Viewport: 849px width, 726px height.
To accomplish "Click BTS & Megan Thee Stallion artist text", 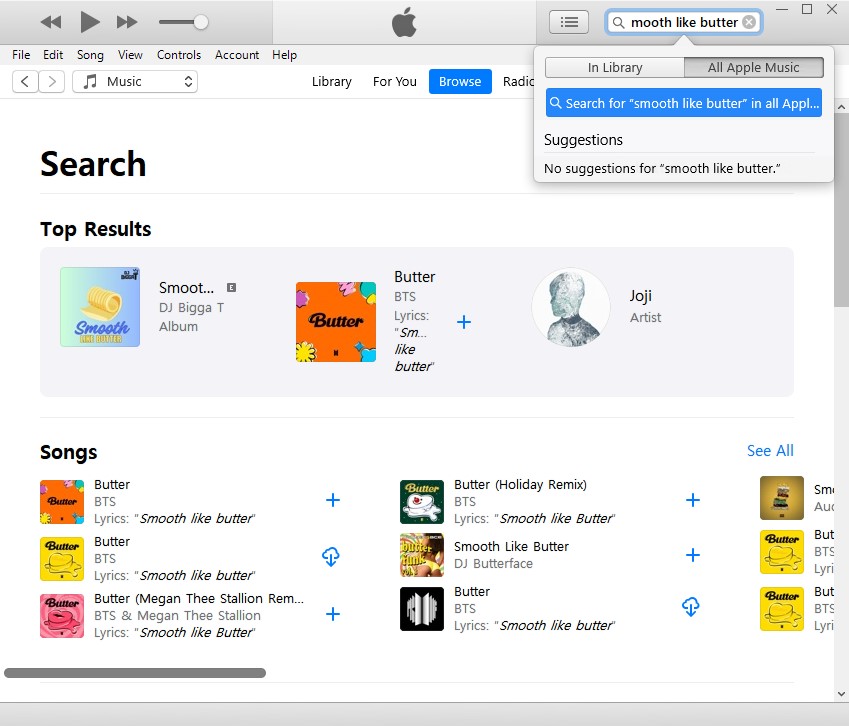I will (x=177, y=616).
